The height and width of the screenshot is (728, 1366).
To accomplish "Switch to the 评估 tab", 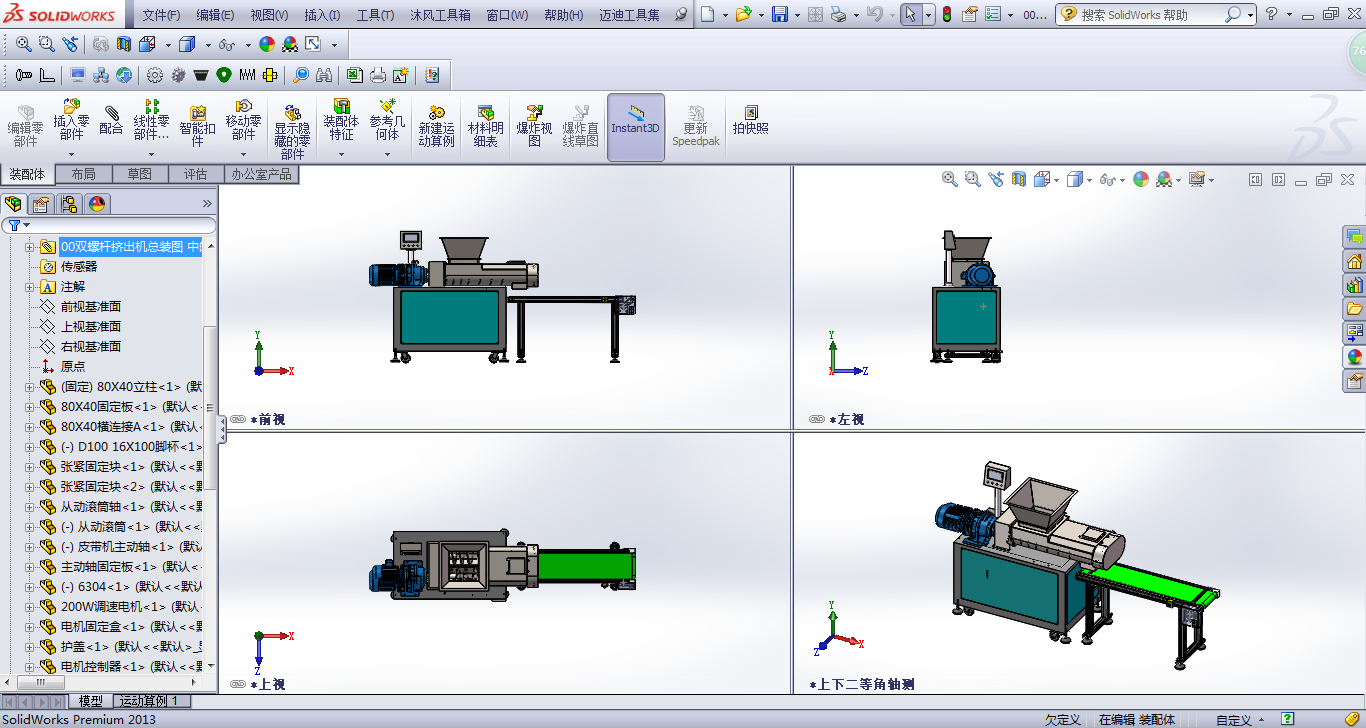I will coord(196,174).
